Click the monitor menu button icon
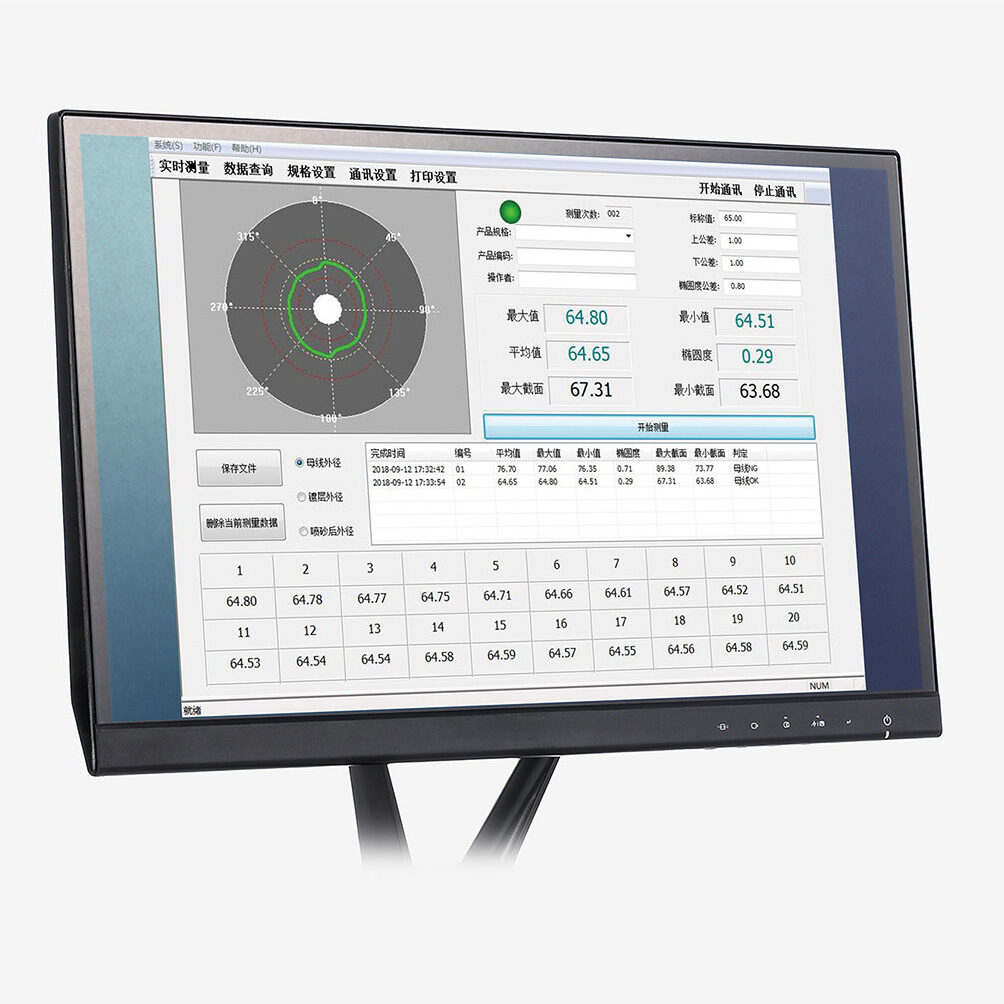 [723, 726]
